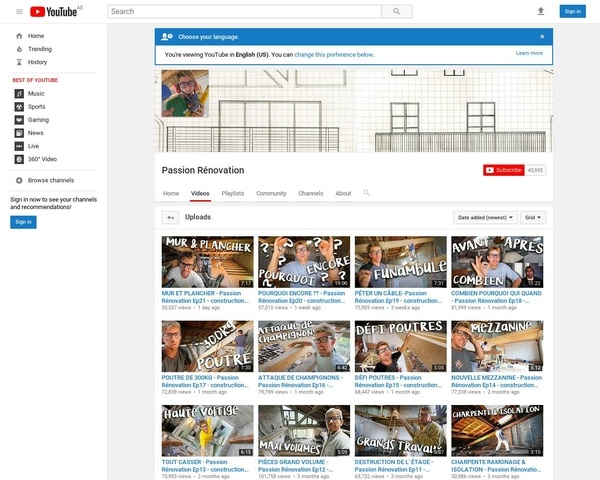Click the News channel icon

[x=19, y=133]
